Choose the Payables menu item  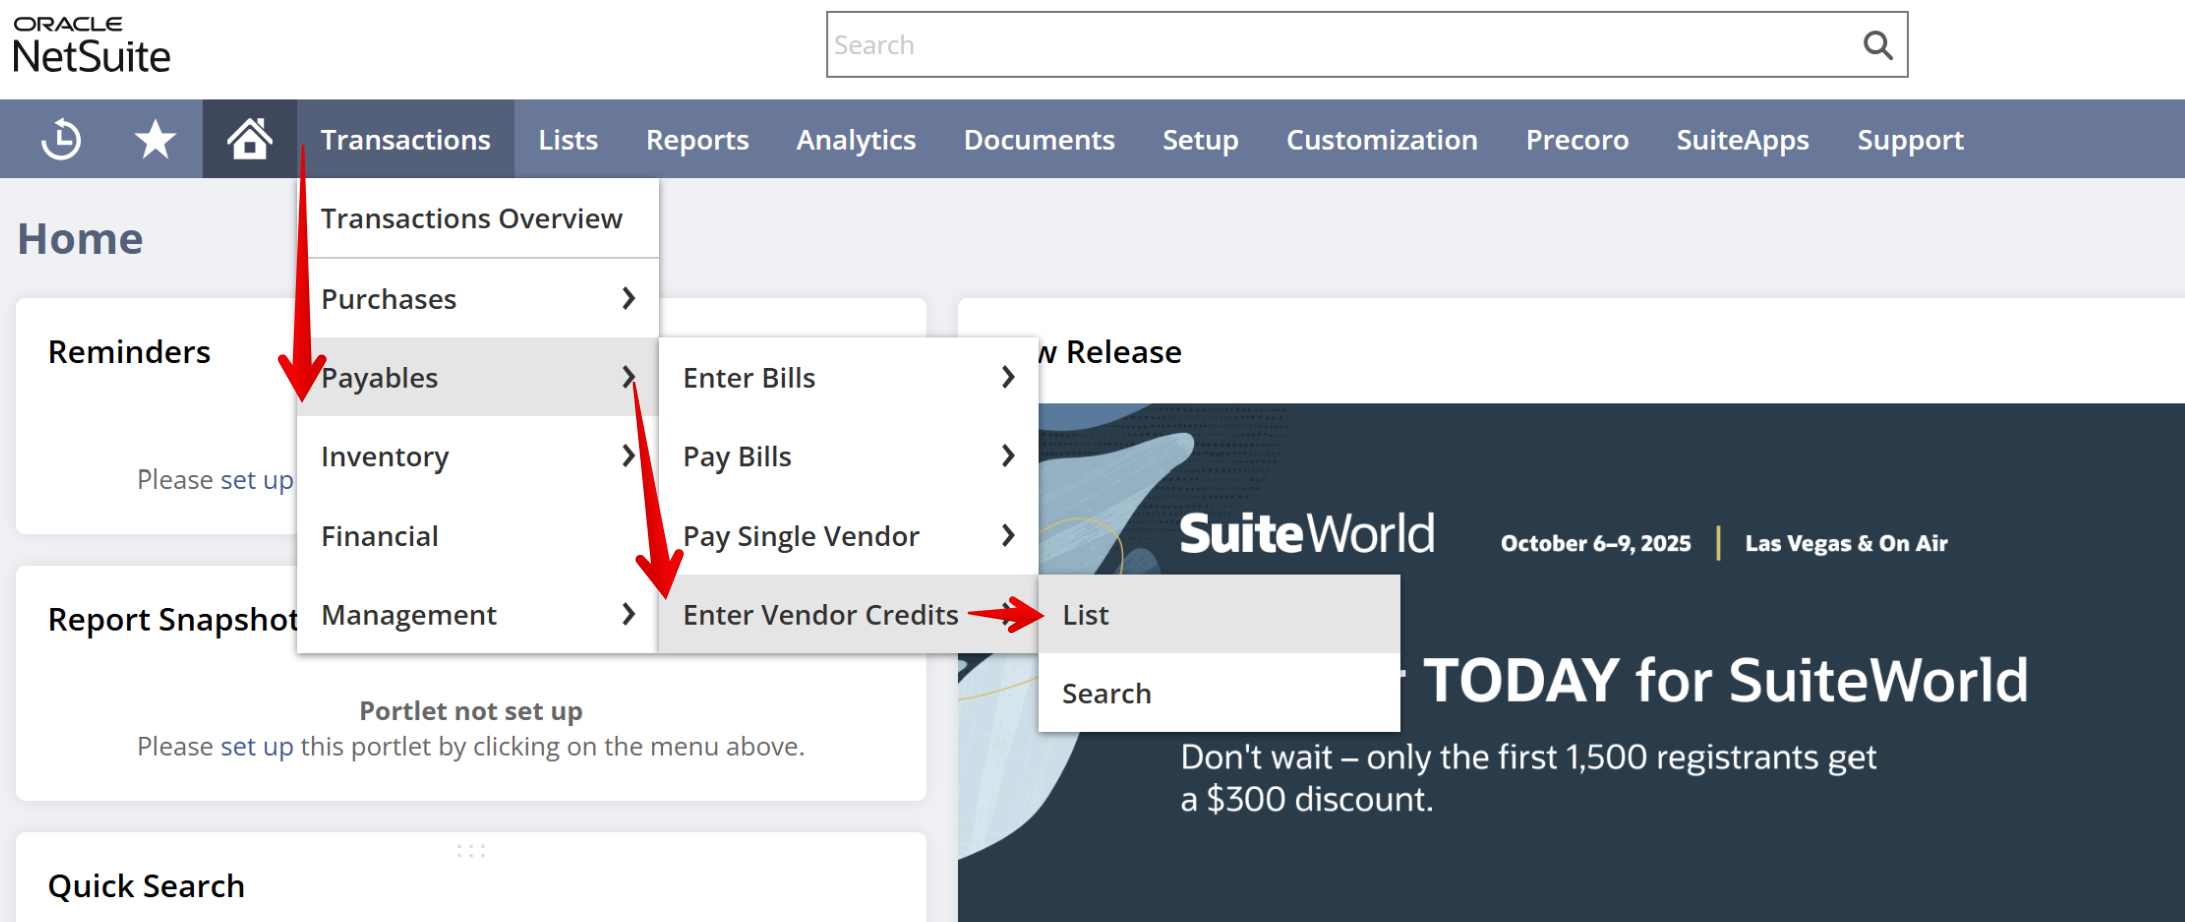[x=478, y=377]
